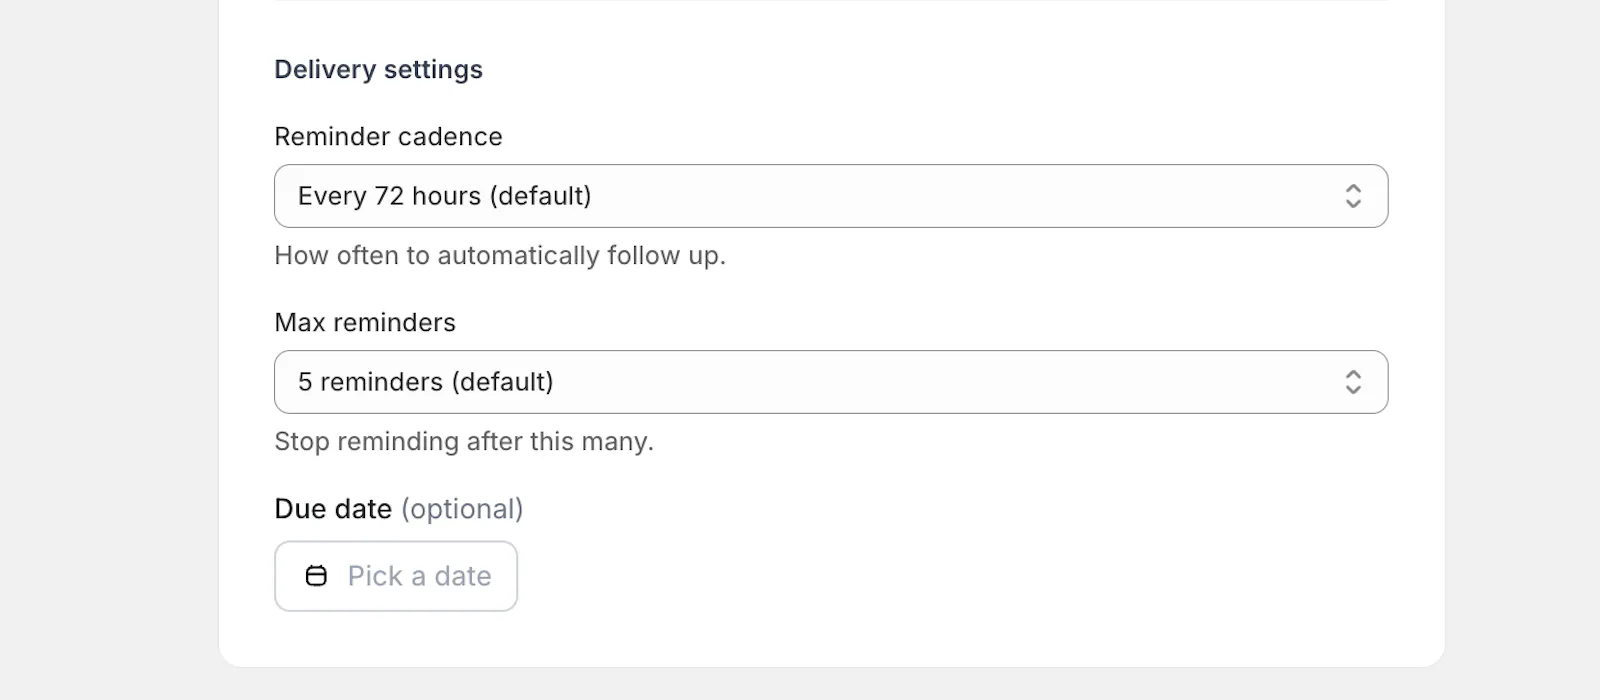Image resolution: width=1600 pixels, height=700 pixels.
Task: Click the "How often to automatically follow up." hint
Action: click(500, 256)
